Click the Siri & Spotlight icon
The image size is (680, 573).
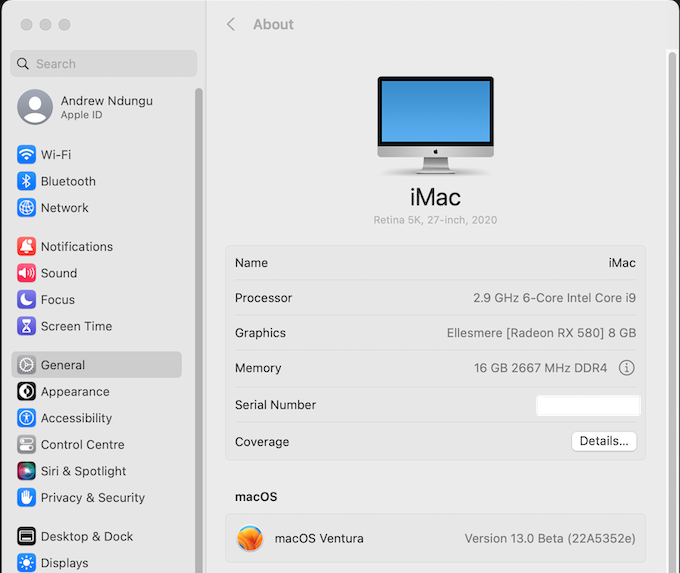tap(26, 471)
